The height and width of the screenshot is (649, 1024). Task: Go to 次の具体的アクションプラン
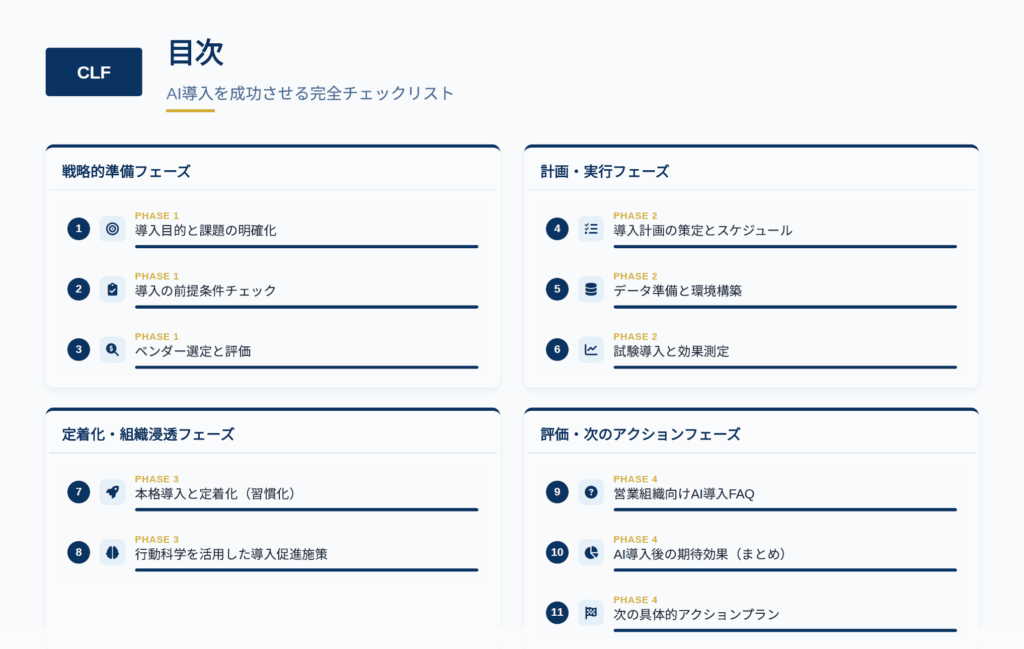click(x=752, y=612)
